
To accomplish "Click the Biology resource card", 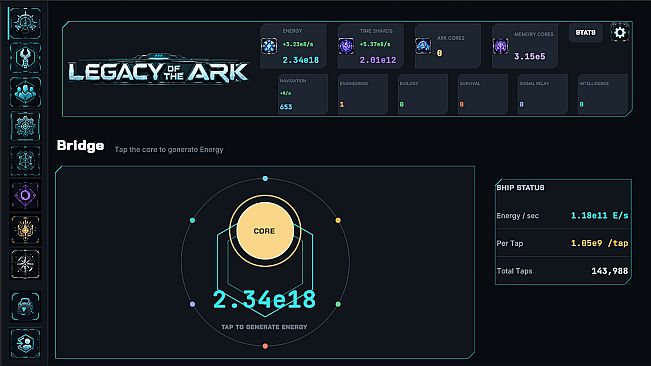I will pos(423,94).
